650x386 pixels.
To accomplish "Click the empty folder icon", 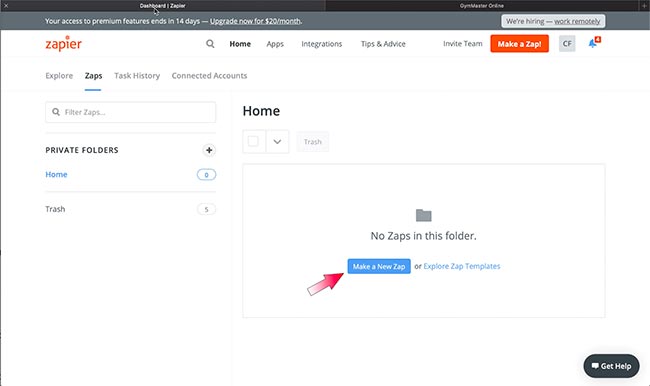I will 423,215.
